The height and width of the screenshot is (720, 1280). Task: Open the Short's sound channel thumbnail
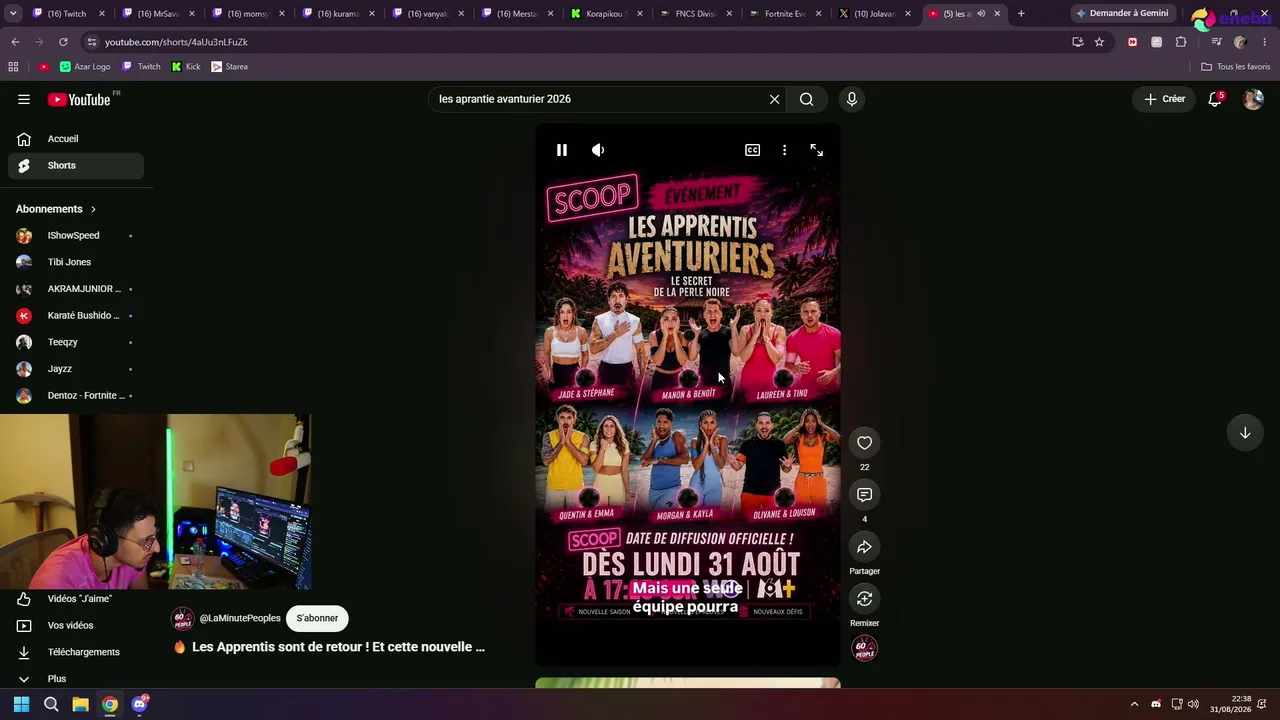pyautogui.click(x=865, y=648)
